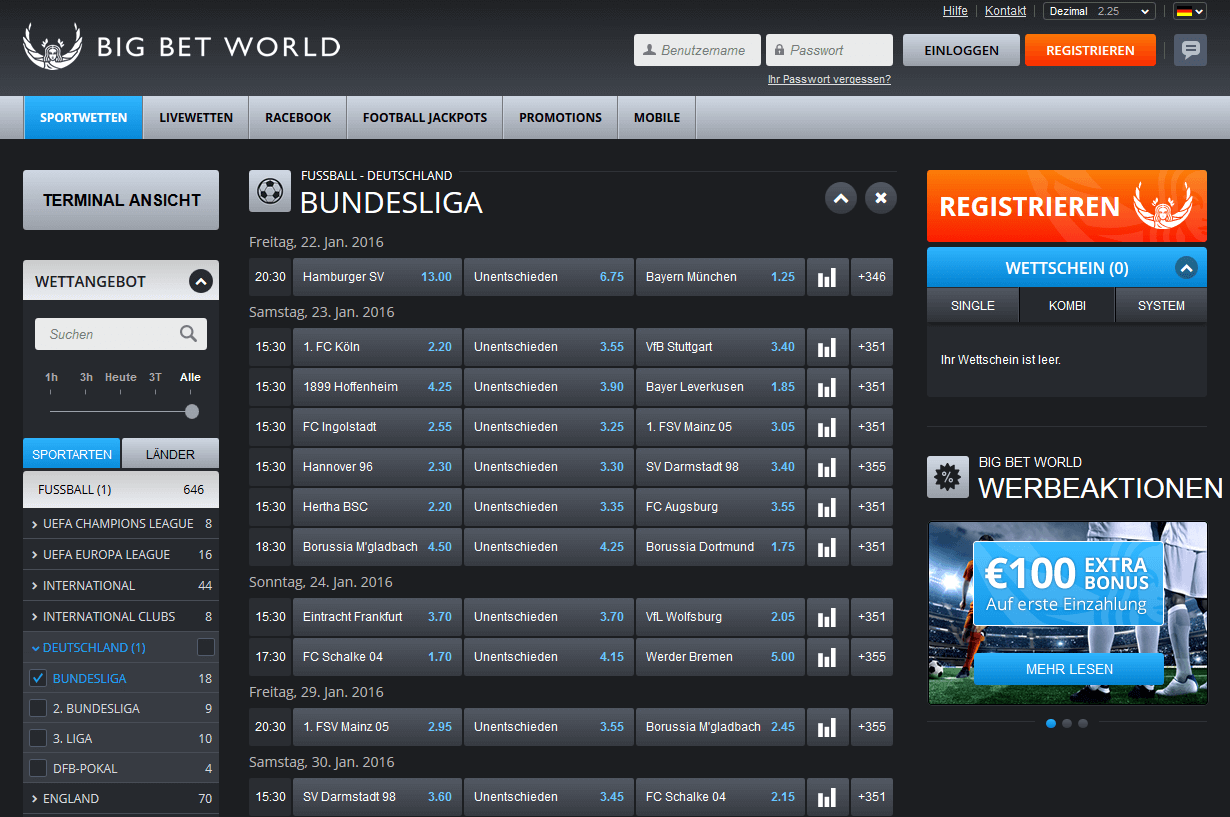Viewport: 1230px width, 817px height.
Task: Open statistics icon for 1. FC Köln match
Action: pos(827,347)
